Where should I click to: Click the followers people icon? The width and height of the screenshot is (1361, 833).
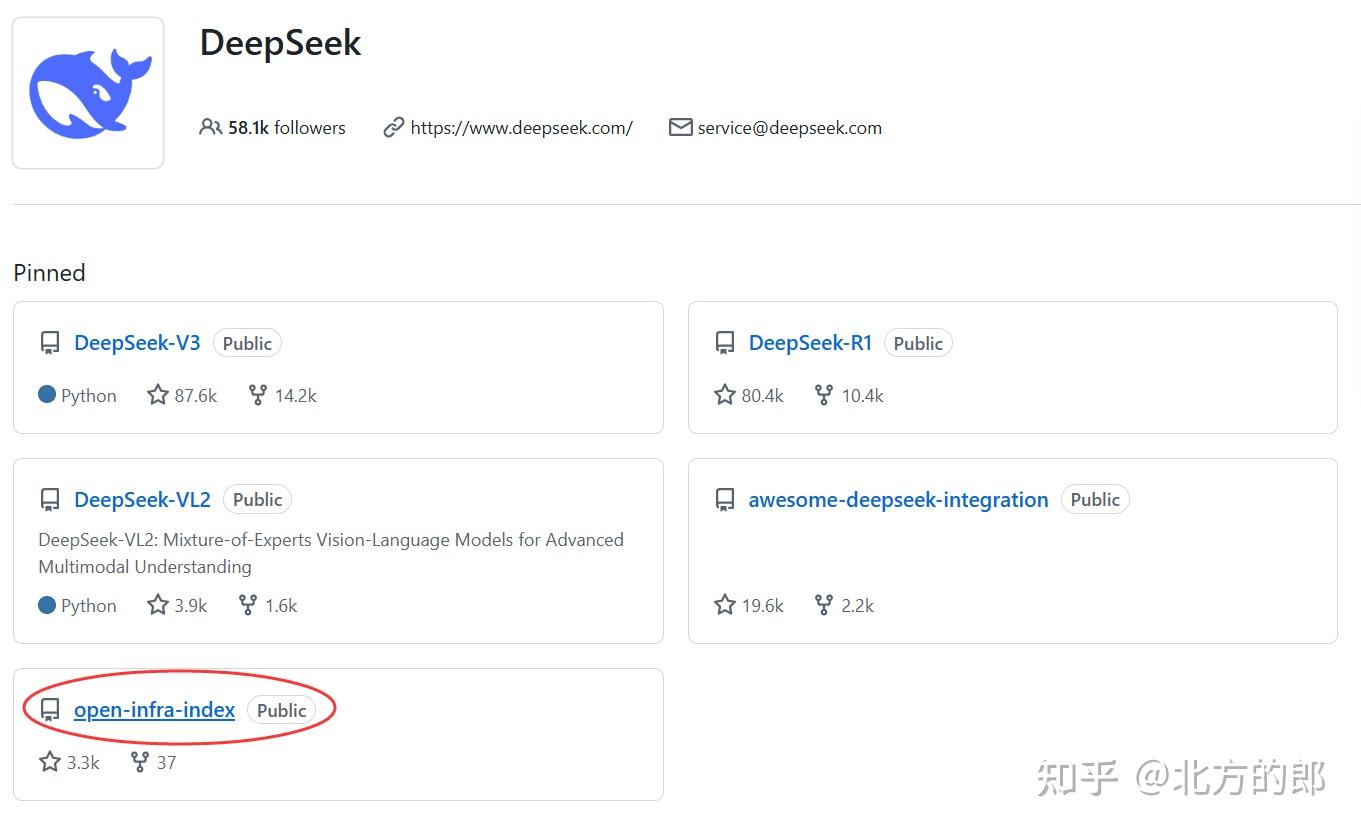point(210,127)
